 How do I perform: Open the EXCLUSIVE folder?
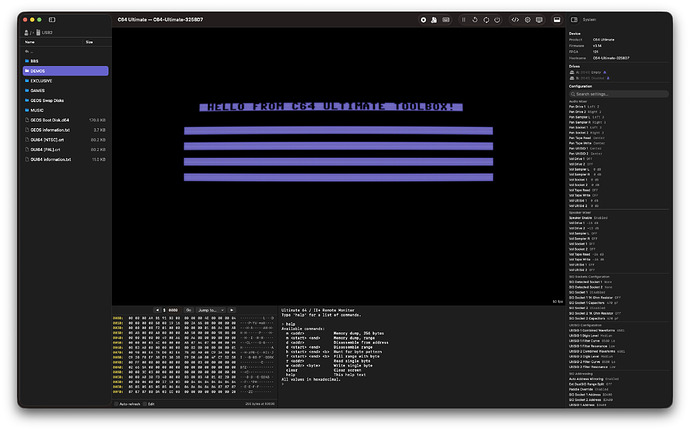(66, 81)
